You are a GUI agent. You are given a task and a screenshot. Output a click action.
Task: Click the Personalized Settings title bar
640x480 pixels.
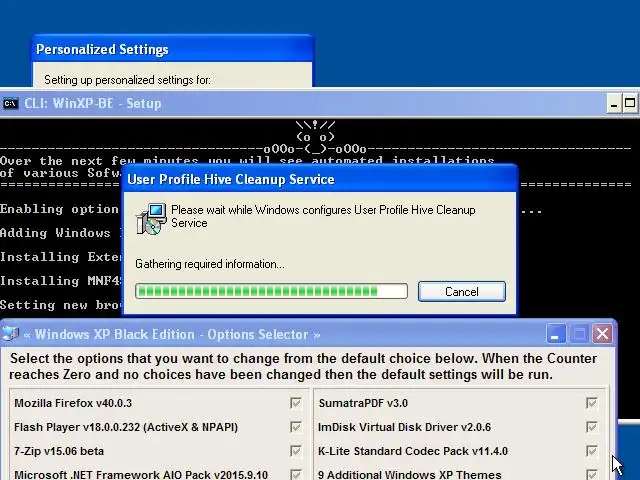(x=173, y=49)
